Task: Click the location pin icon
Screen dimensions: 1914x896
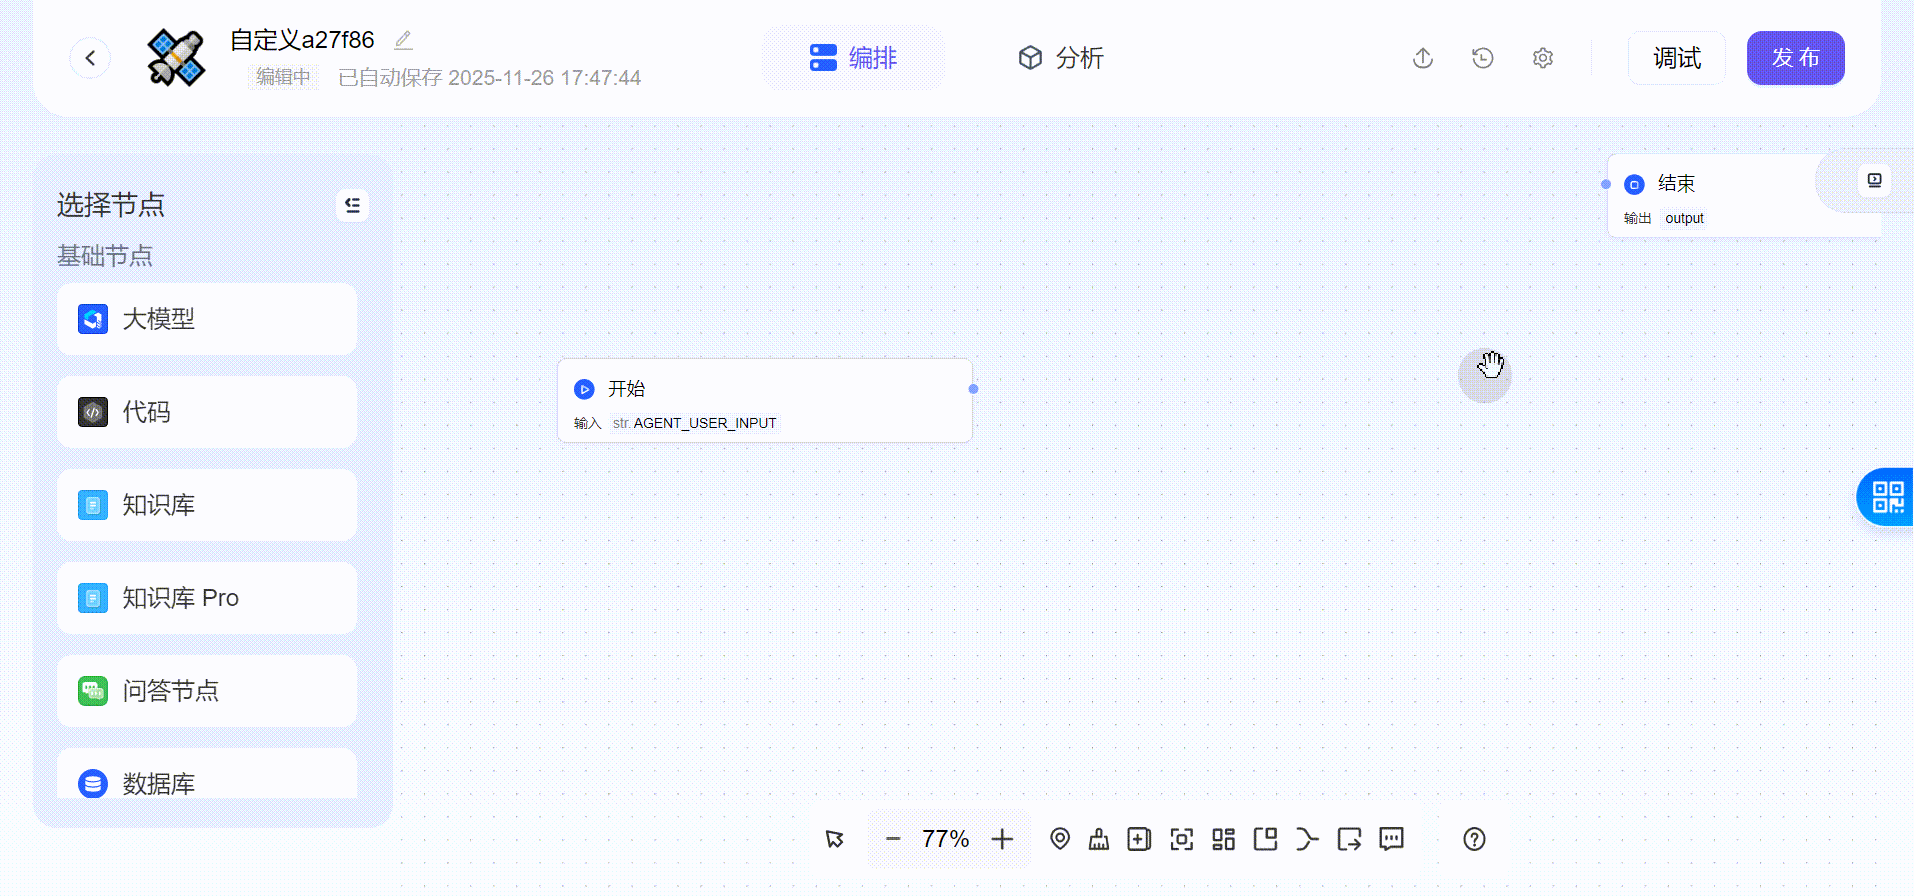Action: coord(1060,839)
